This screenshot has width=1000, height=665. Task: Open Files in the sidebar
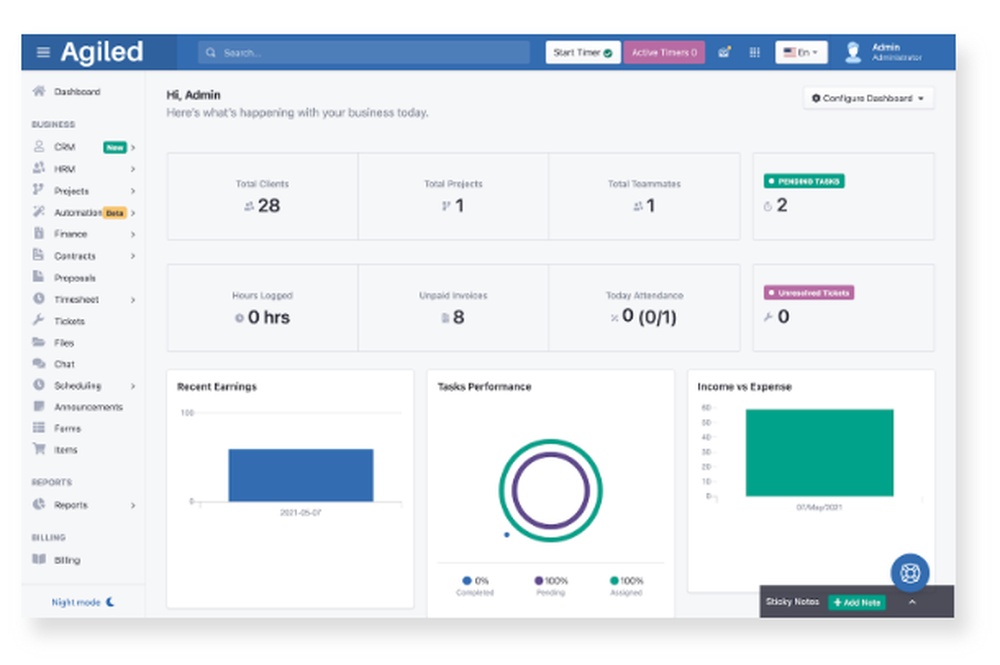(x=64, y=343)
